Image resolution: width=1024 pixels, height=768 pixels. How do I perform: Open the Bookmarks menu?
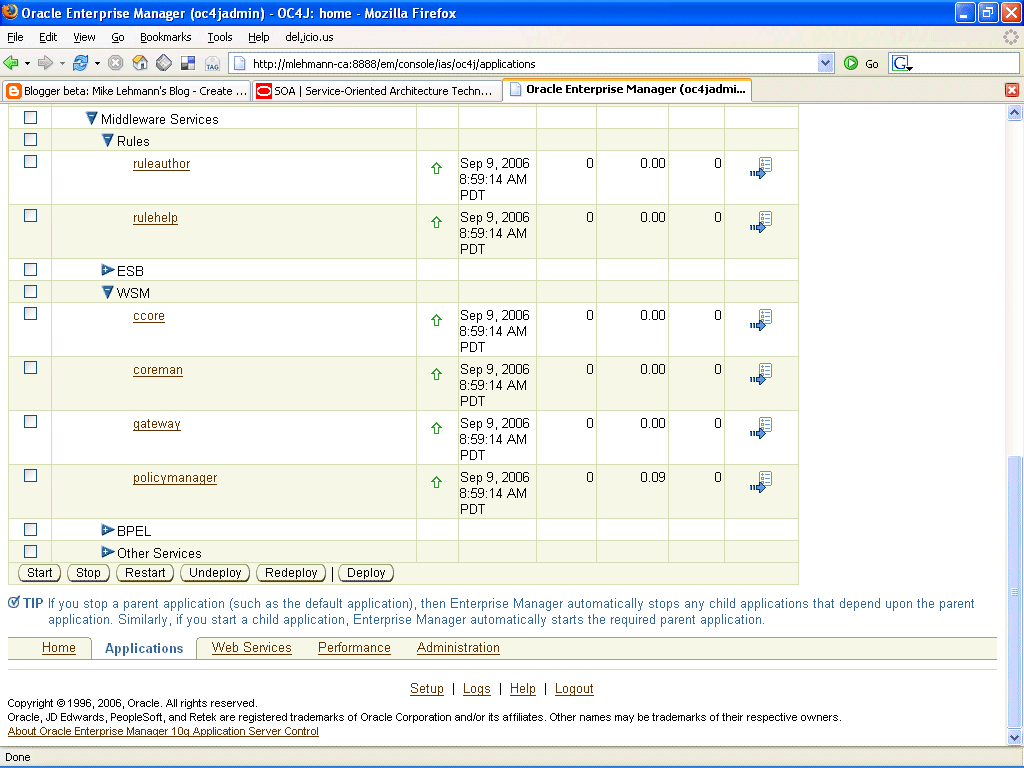click(165, 37)
